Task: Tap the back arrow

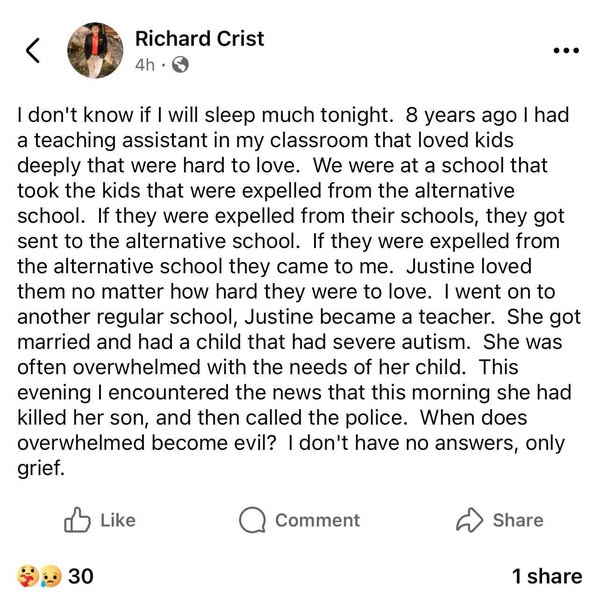Action: 32,50
